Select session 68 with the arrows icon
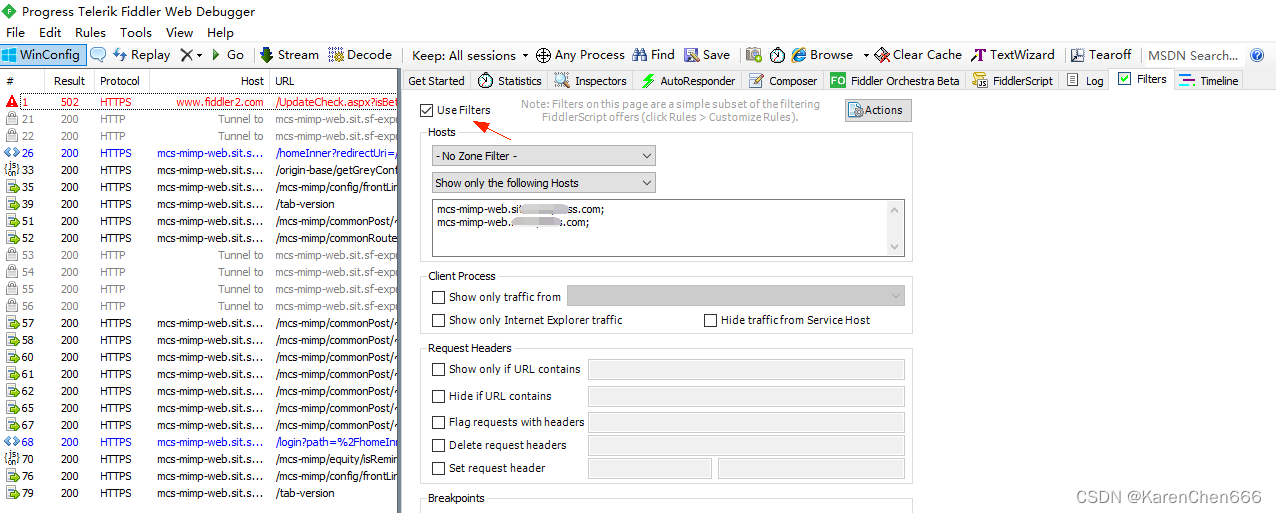1276x513 pixels. 200,442
